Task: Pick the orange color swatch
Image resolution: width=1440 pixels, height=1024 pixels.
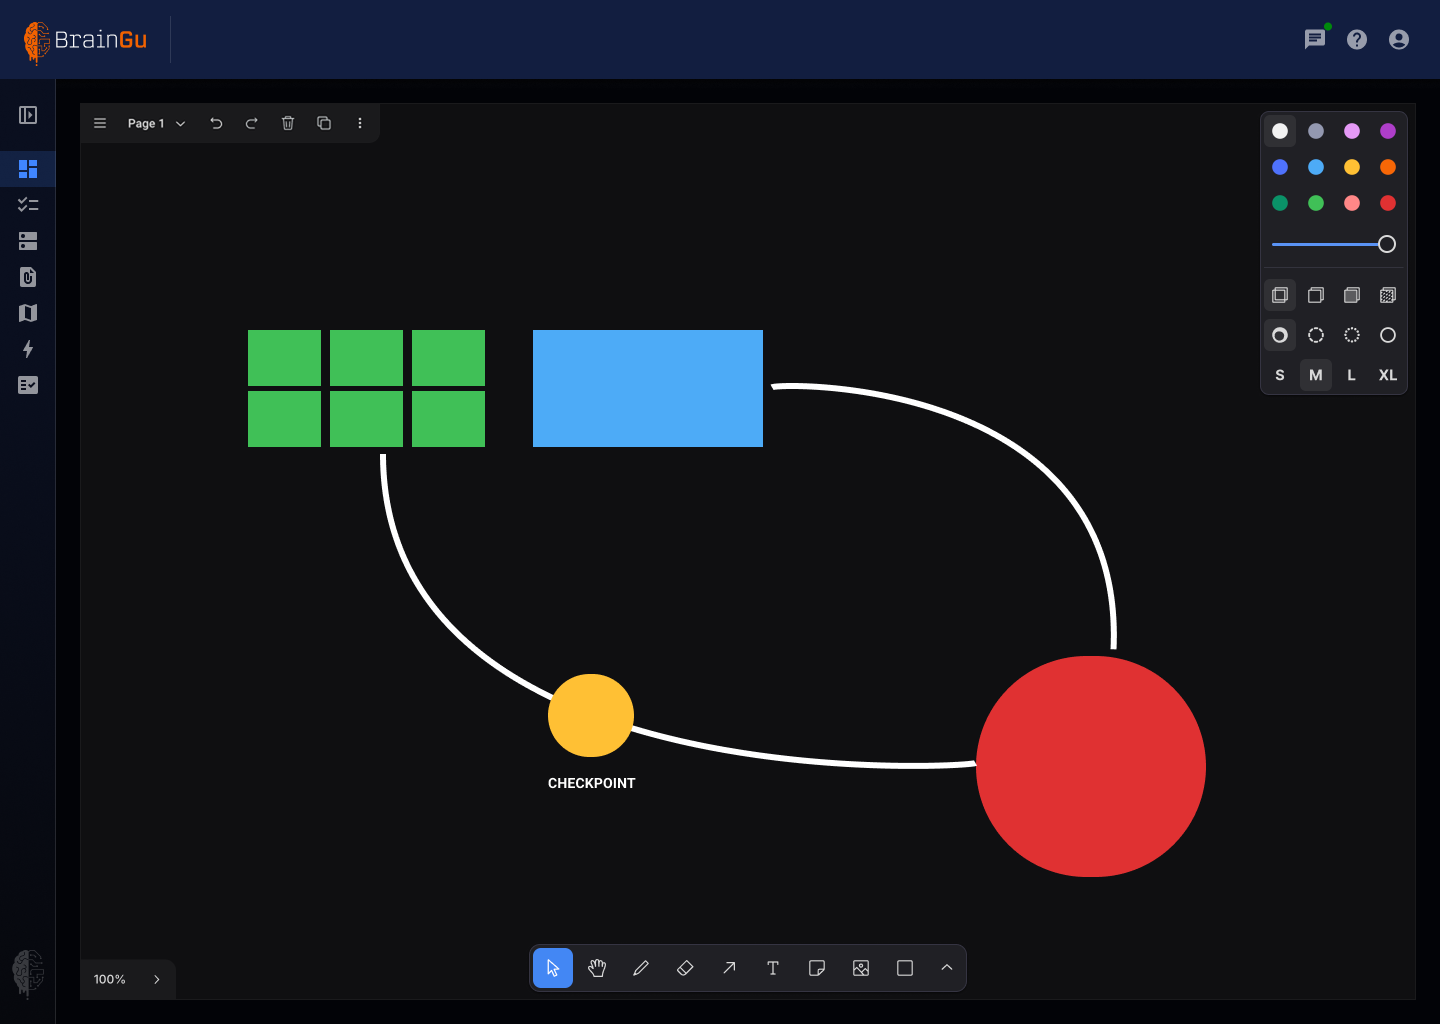Action: 1387,167
